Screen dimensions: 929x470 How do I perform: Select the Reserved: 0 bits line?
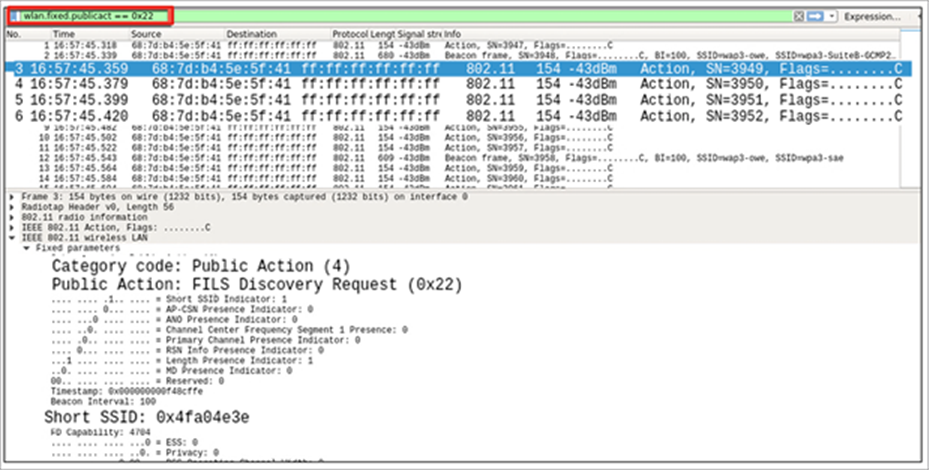pyautogui.click(x=137, y=381)
